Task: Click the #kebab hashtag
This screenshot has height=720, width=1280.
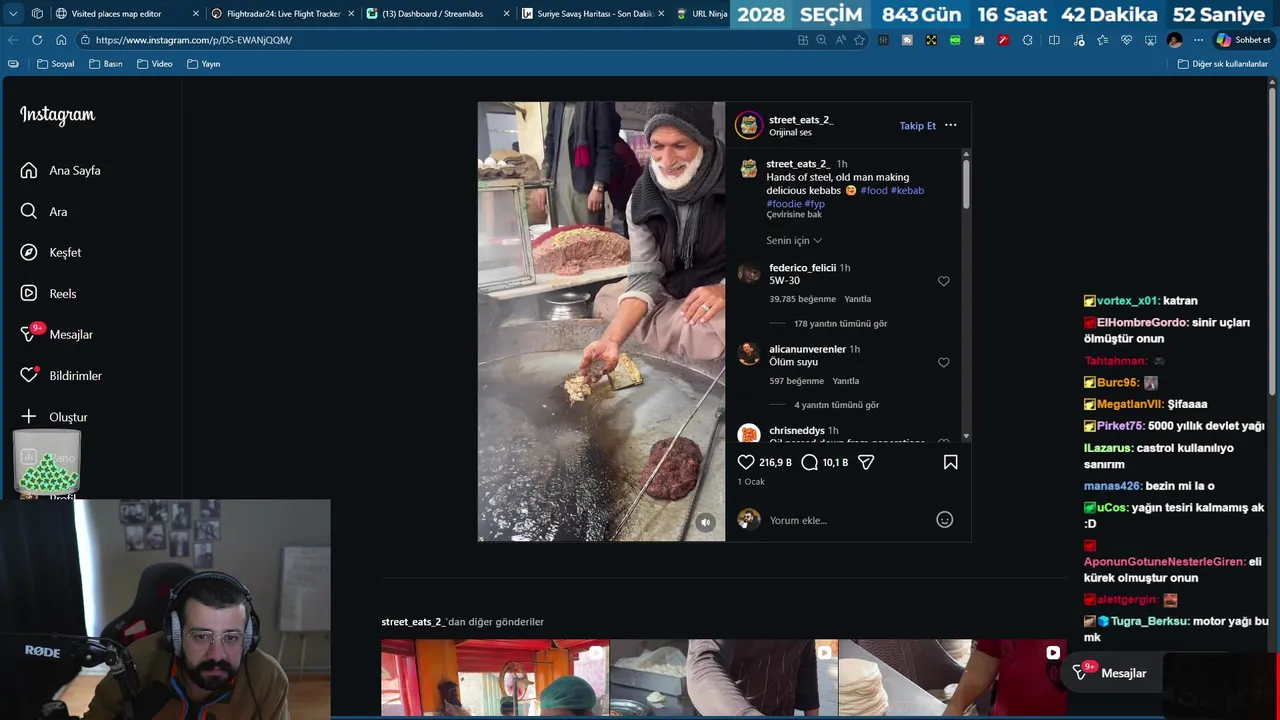Action: pos(907,190)
